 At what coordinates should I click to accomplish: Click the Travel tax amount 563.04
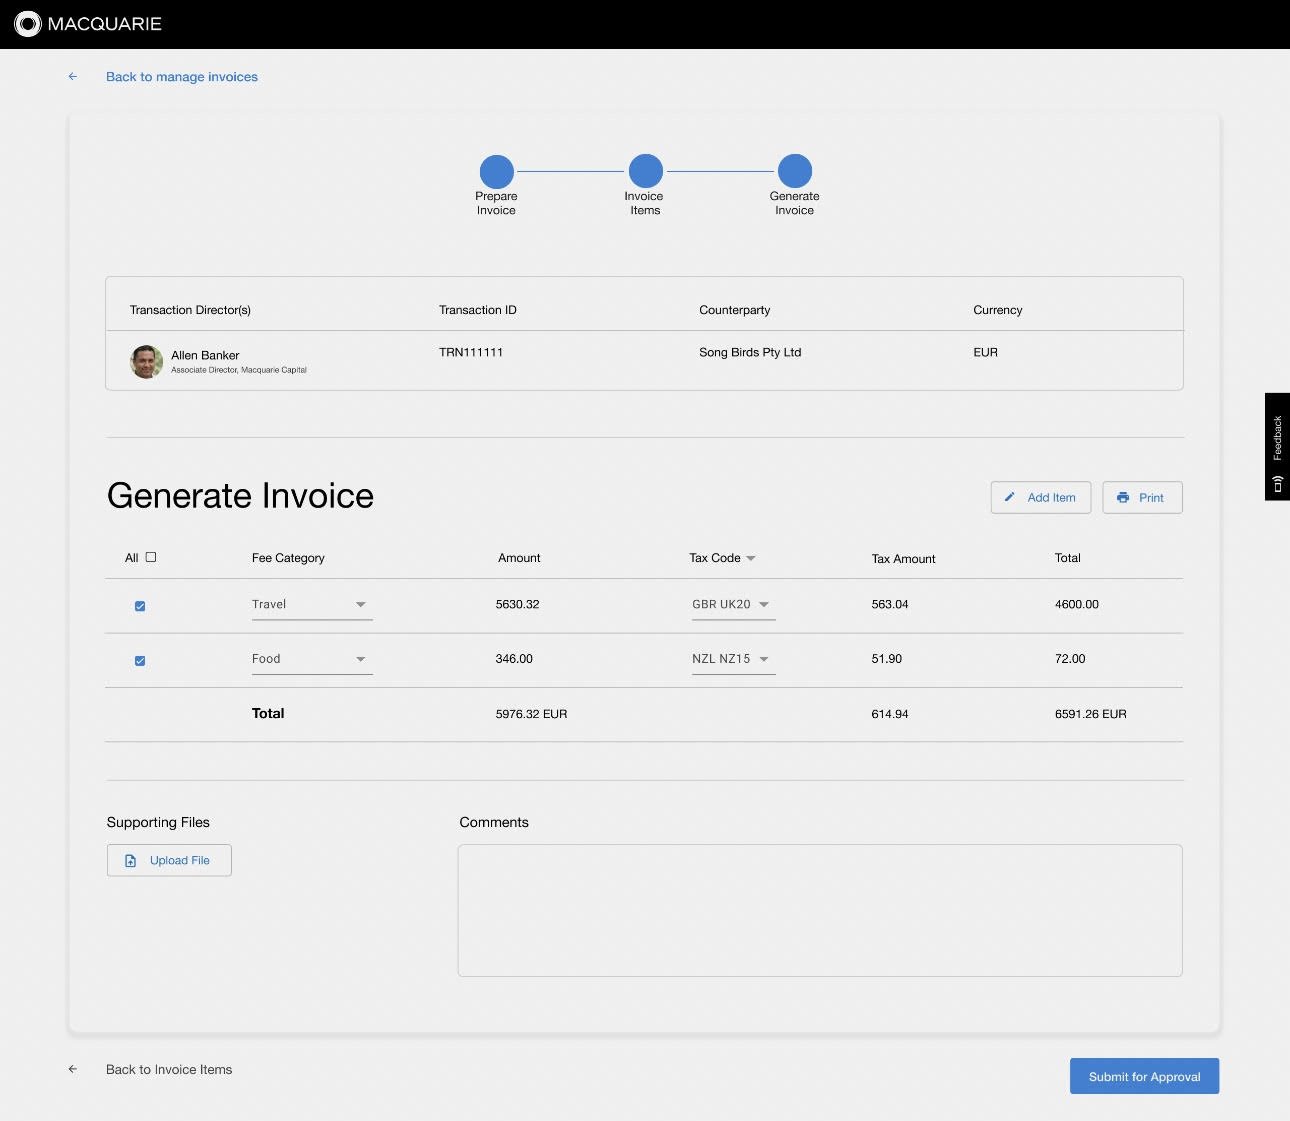(x=890, y=604)
